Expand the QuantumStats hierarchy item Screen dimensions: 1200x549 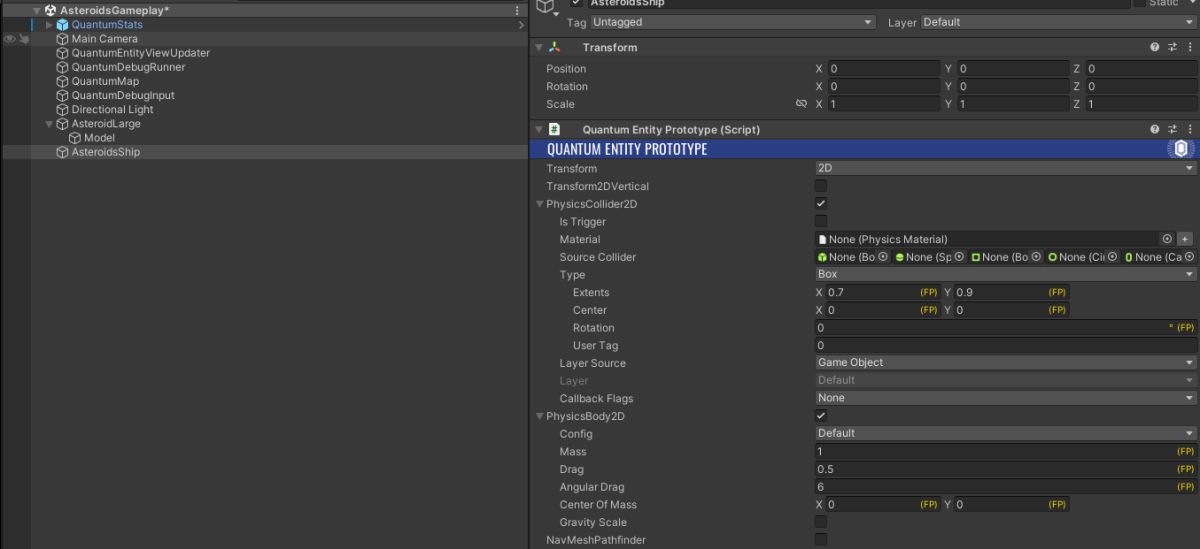point(49,25)
